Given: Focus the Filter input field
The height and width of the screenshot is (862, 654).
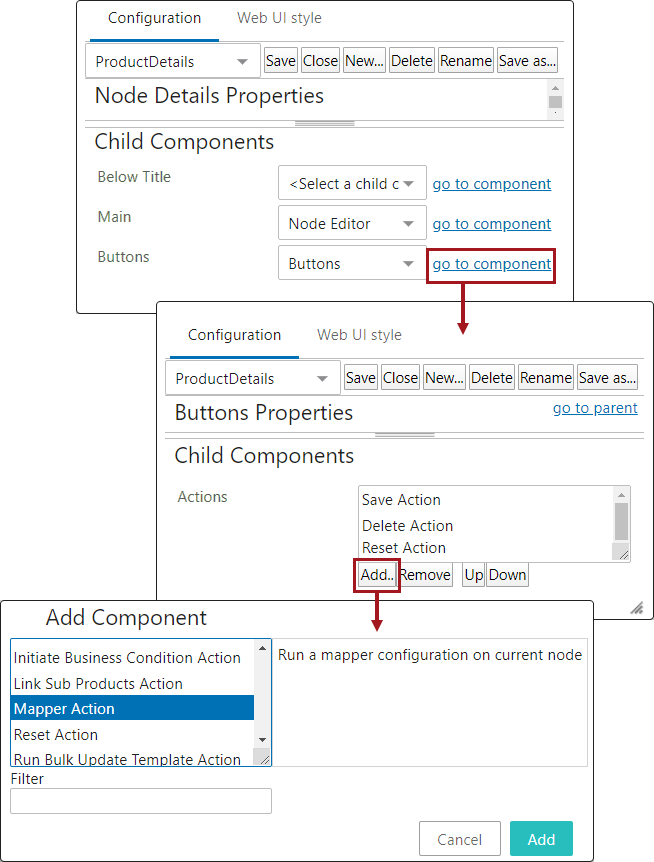Looking at the screenshot, I should click(x=141, y=801).
